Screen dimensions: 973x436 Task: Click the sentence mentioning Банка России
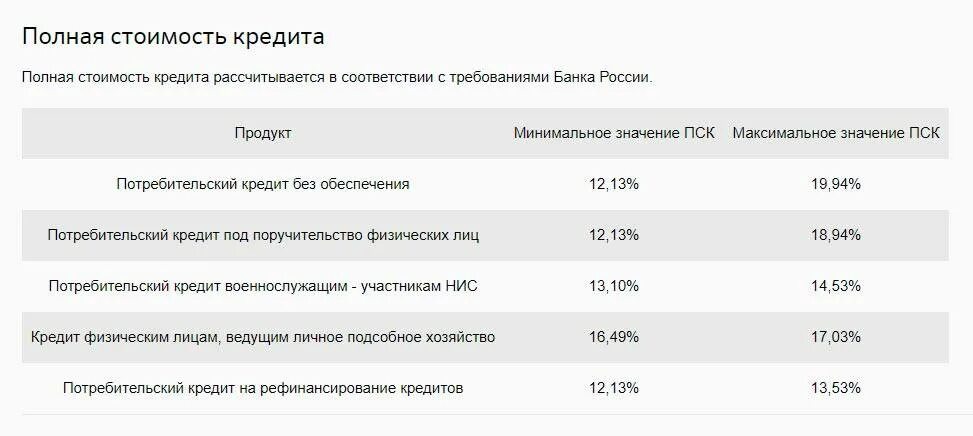338,78
